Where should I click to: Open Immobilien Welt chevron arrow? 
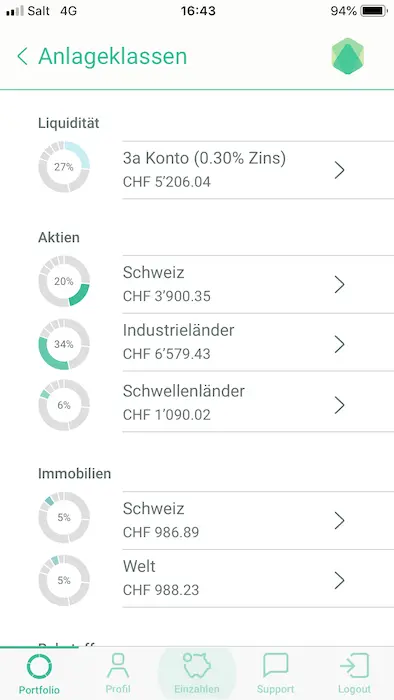pyautogui.click(x=340, y=580)
